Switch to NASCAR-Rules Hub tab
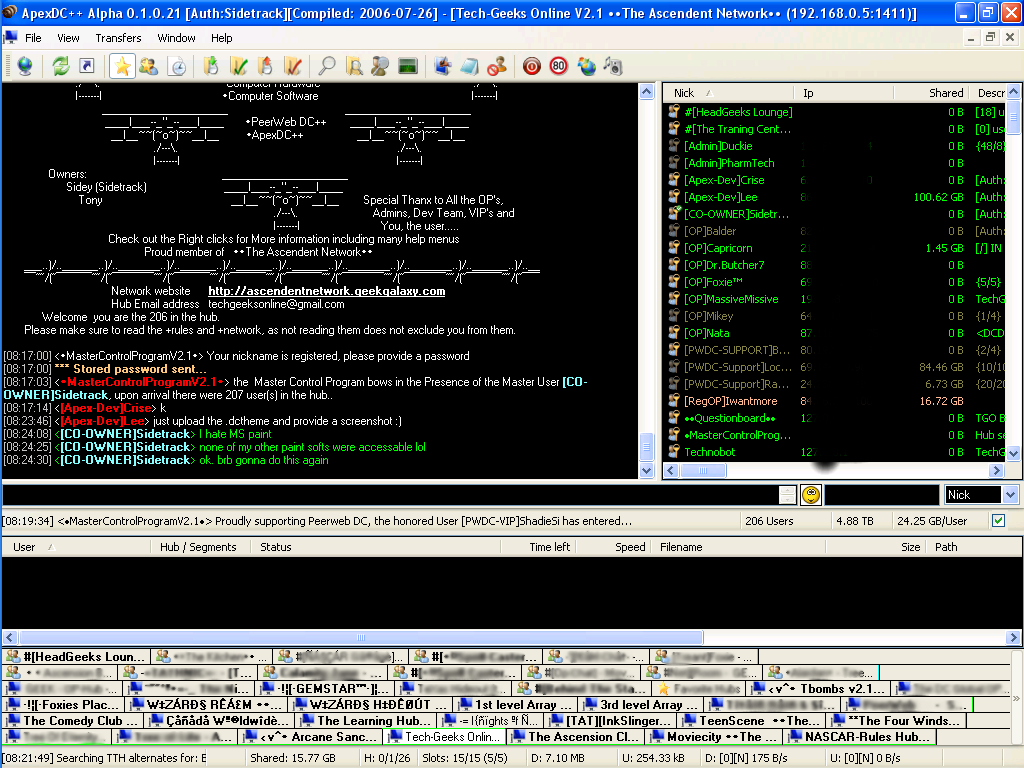Viewport: 1024px width, 768px height. pos(861,736)
